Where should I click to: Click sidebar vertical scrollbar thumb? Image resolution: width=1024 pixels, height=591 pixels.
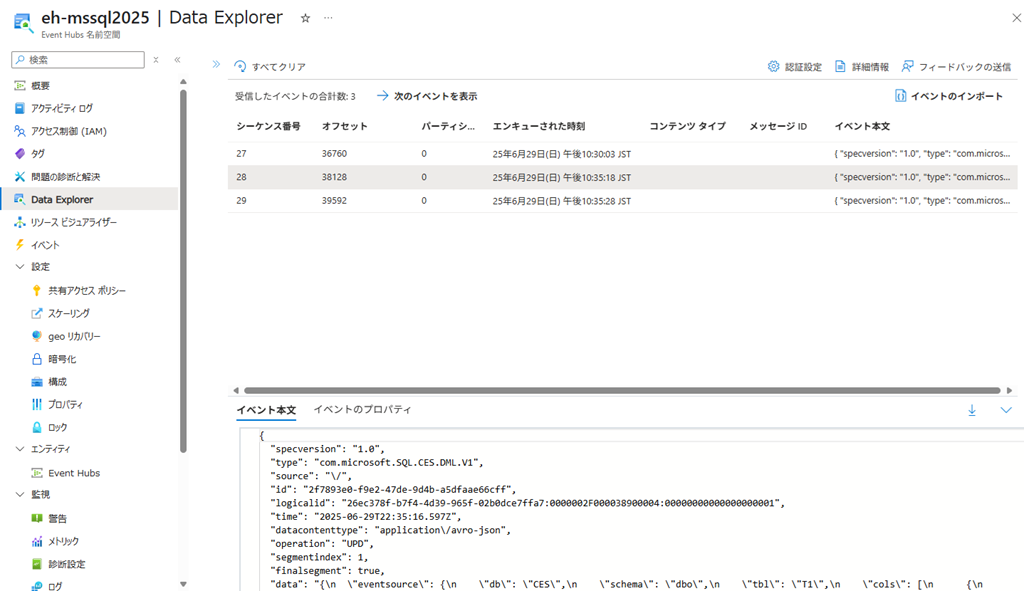184,271
